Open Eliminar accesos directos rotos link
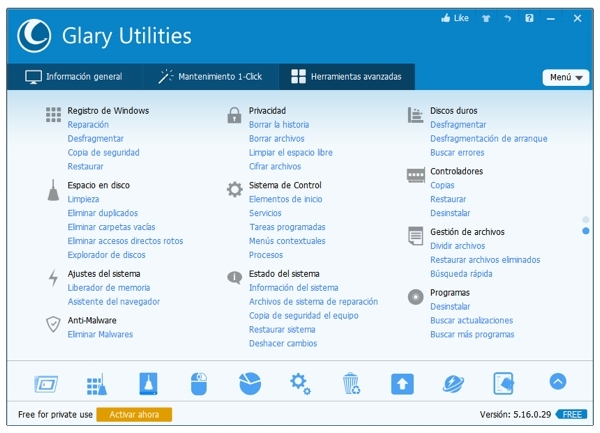Screen dimensions: 600x433 tap(125, 241)
